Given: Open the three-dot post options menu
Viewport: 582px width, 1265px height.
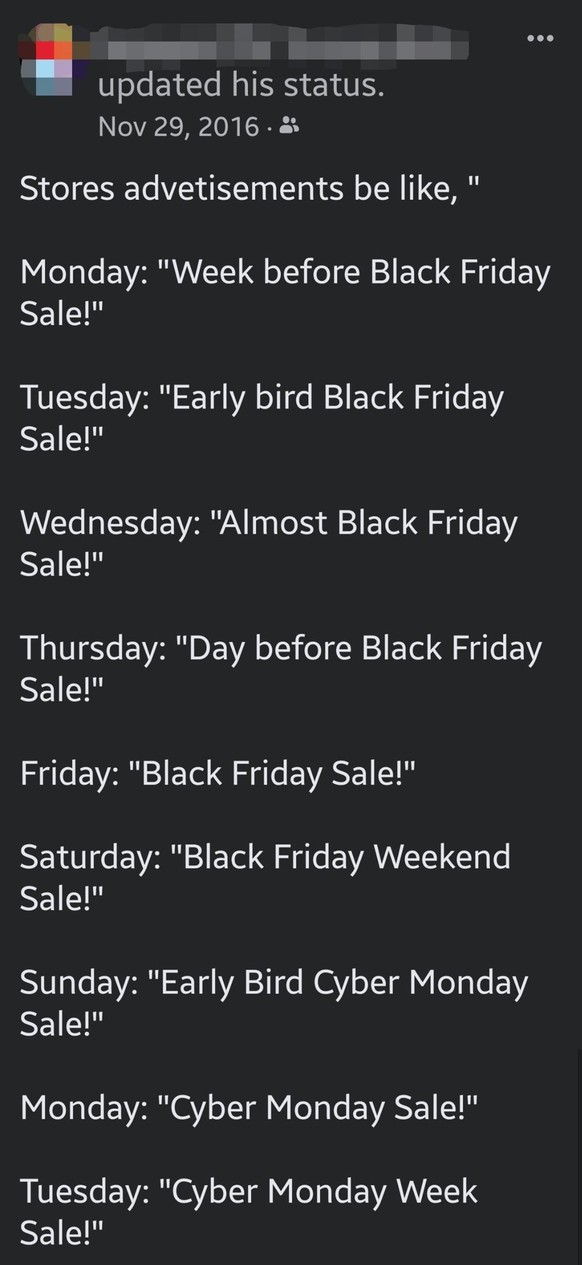Looking at the screenshot, I should coord(540,39).
